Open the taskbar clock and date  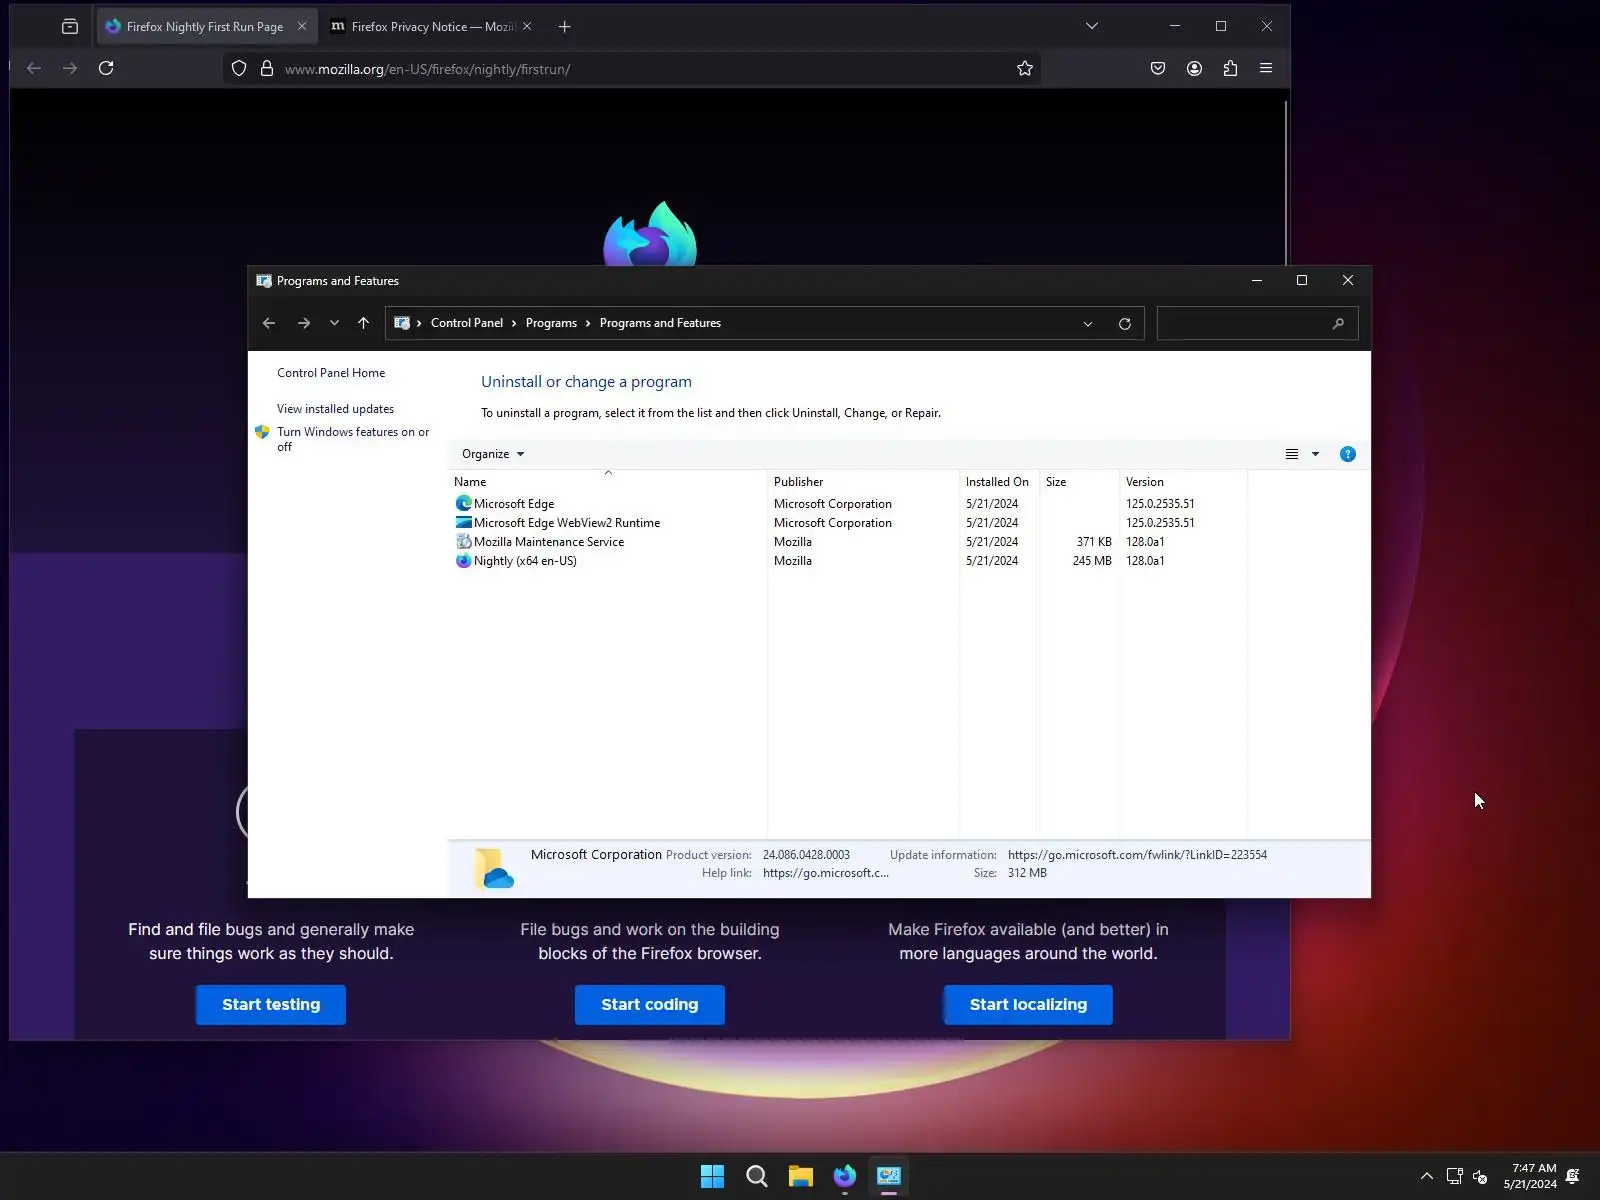pos(1530,1176)
